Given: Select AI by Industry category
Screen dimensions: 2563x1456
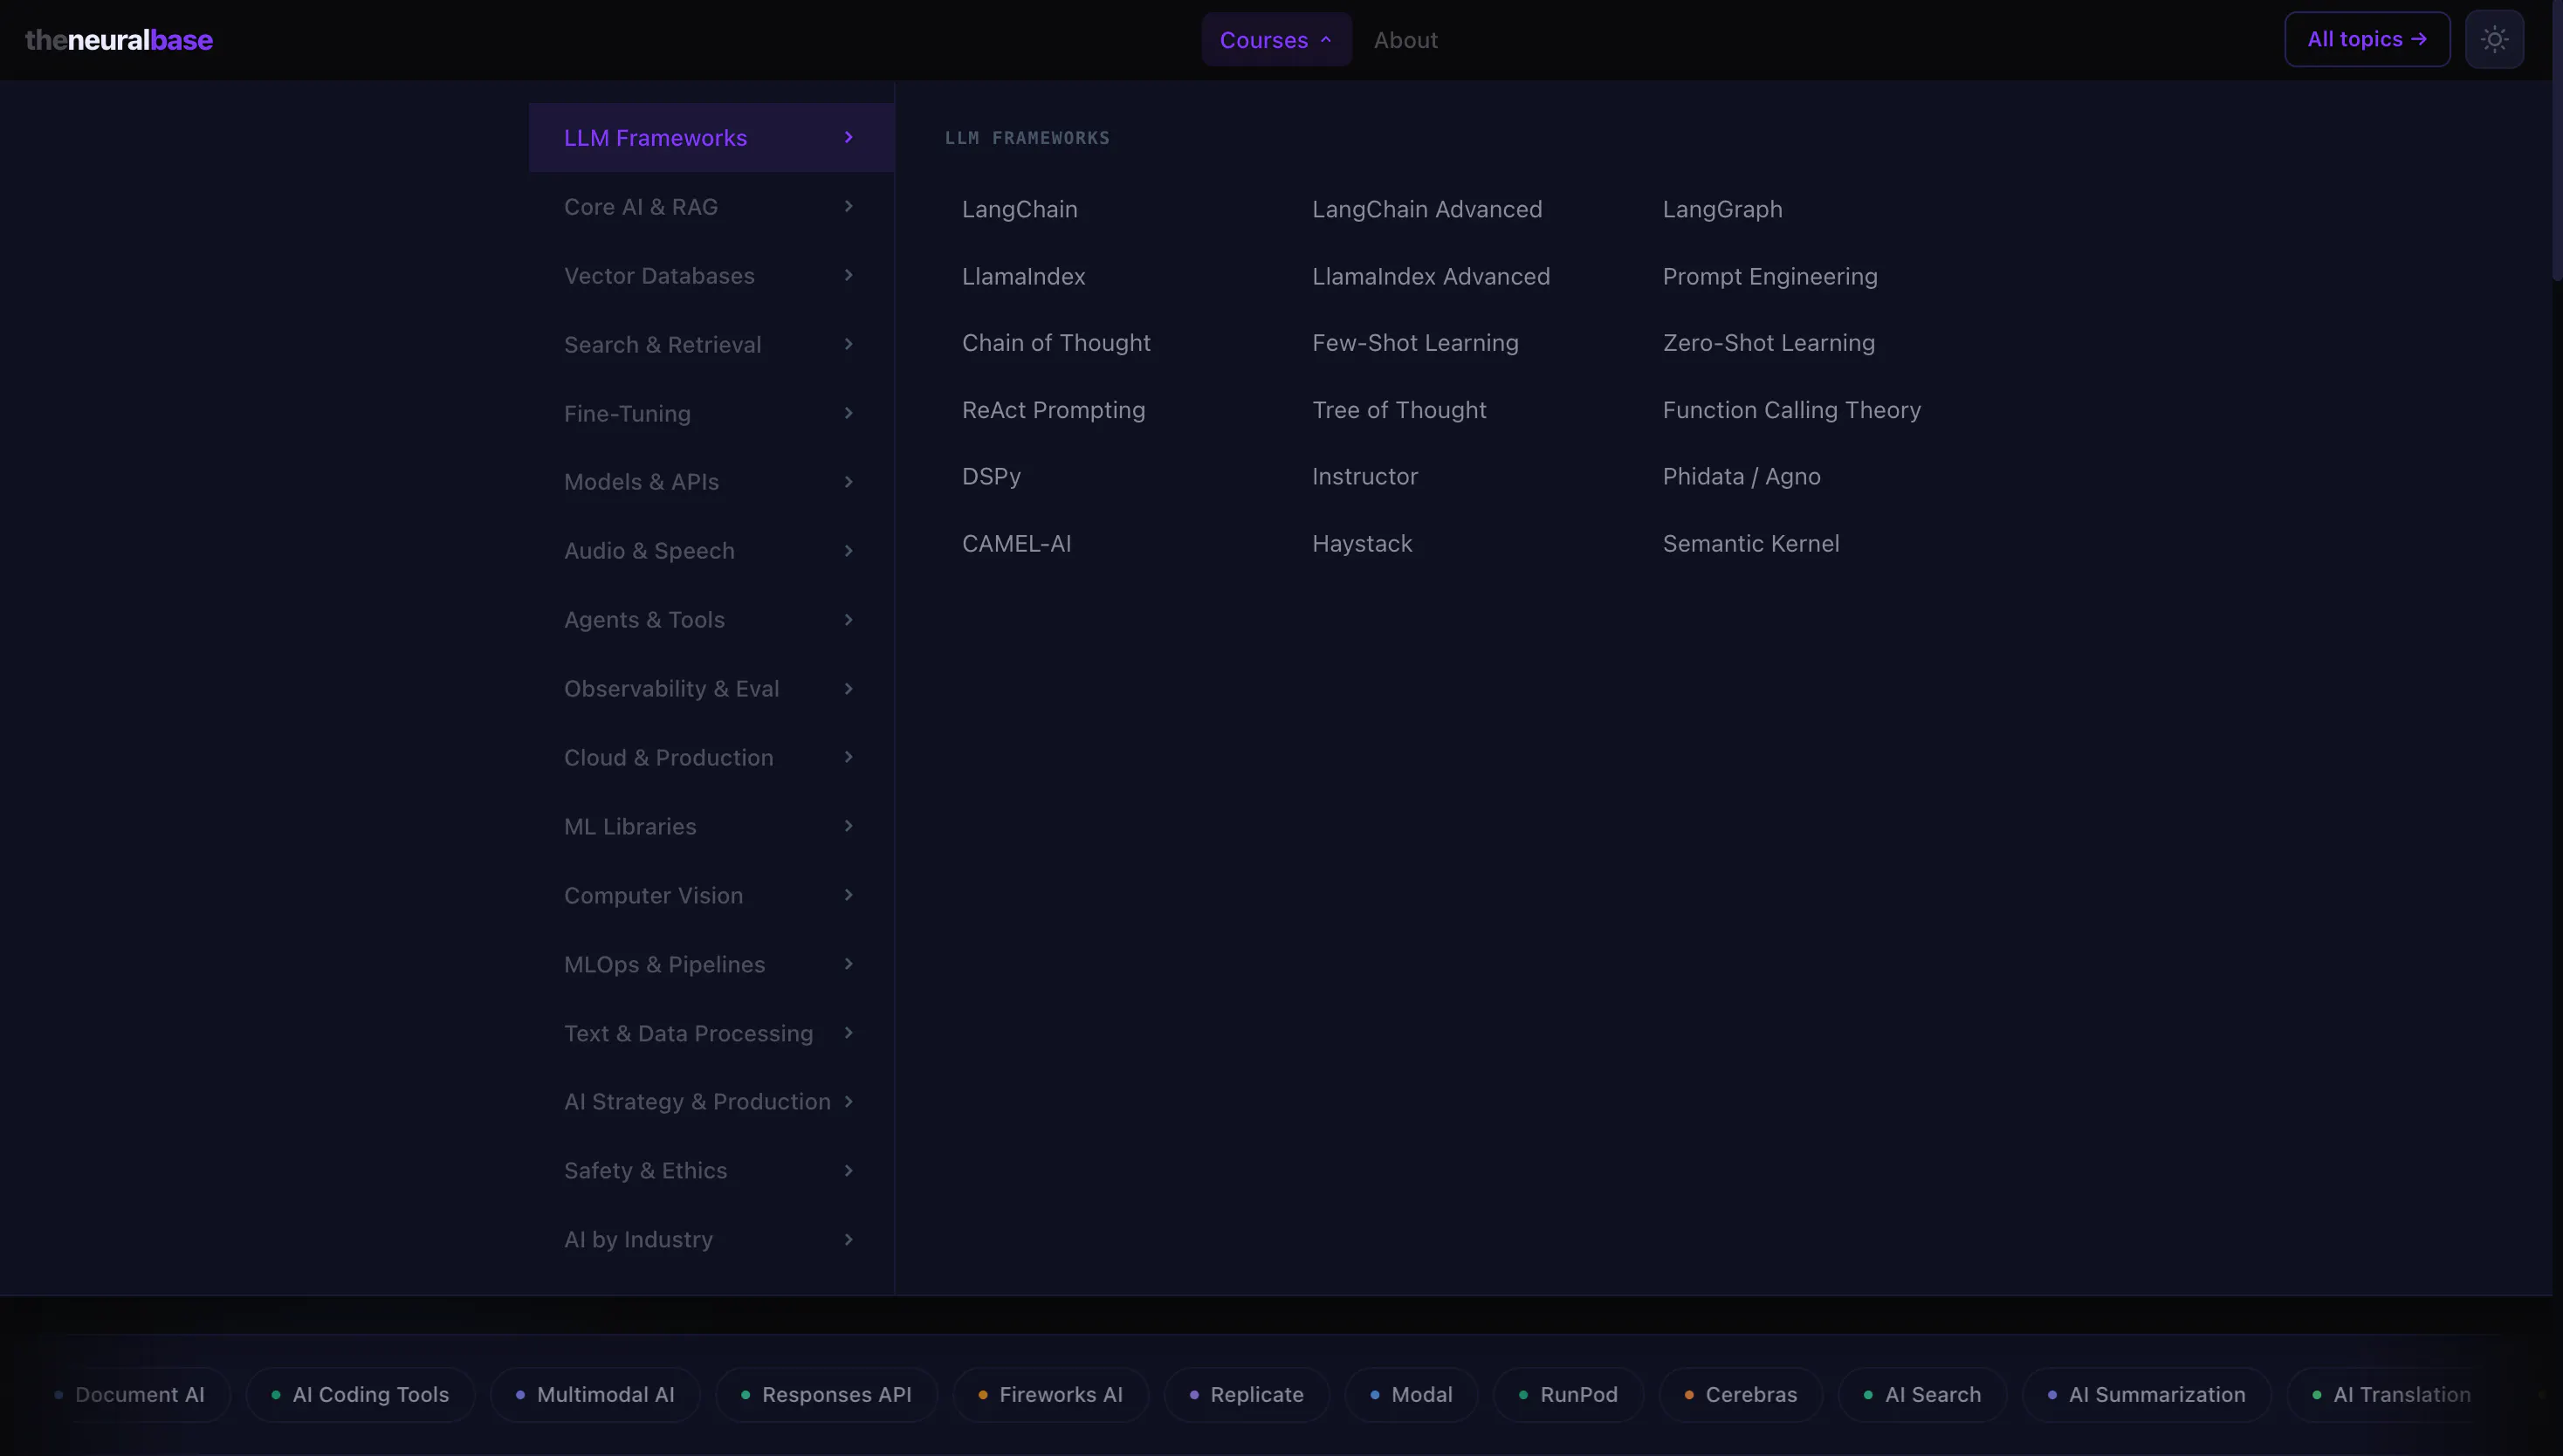Looking at the screenshot, I should tap(711, 1240).
